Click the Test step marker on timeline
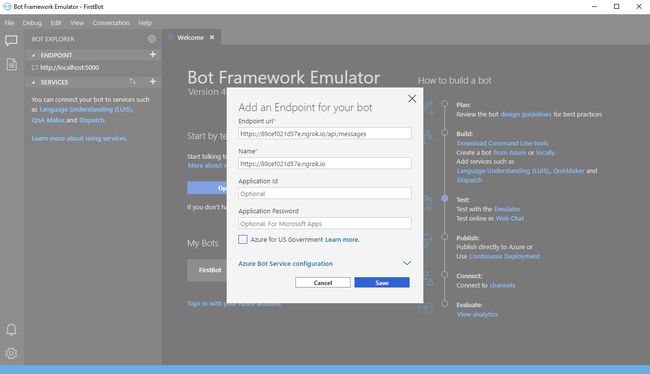Viewport: 650px width, 374px height. coord(444,198)
